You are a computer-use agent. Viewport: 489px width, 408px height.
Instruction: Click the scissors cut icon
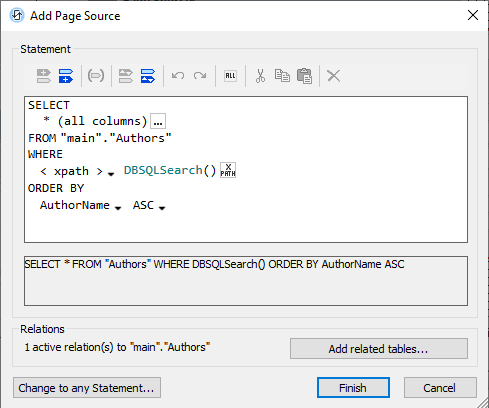(x=260, y=76)
